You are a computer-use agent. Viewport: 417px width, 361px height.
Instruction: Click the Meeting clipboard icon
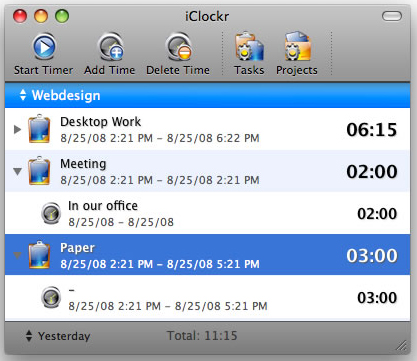[x=39, y=171]
